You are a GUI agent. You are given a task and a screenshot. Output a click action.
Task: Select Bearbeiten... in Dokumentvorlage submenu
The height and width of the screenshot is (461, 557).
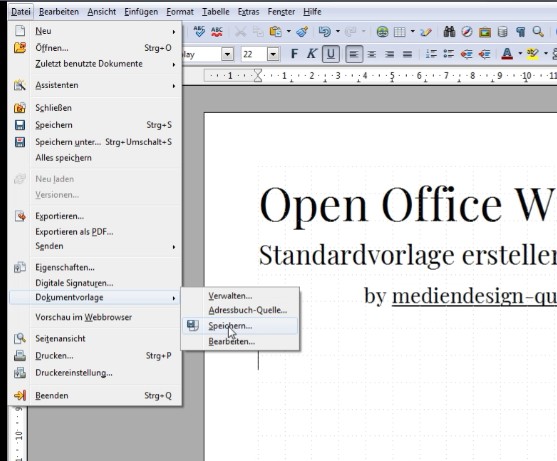point(240,342)
